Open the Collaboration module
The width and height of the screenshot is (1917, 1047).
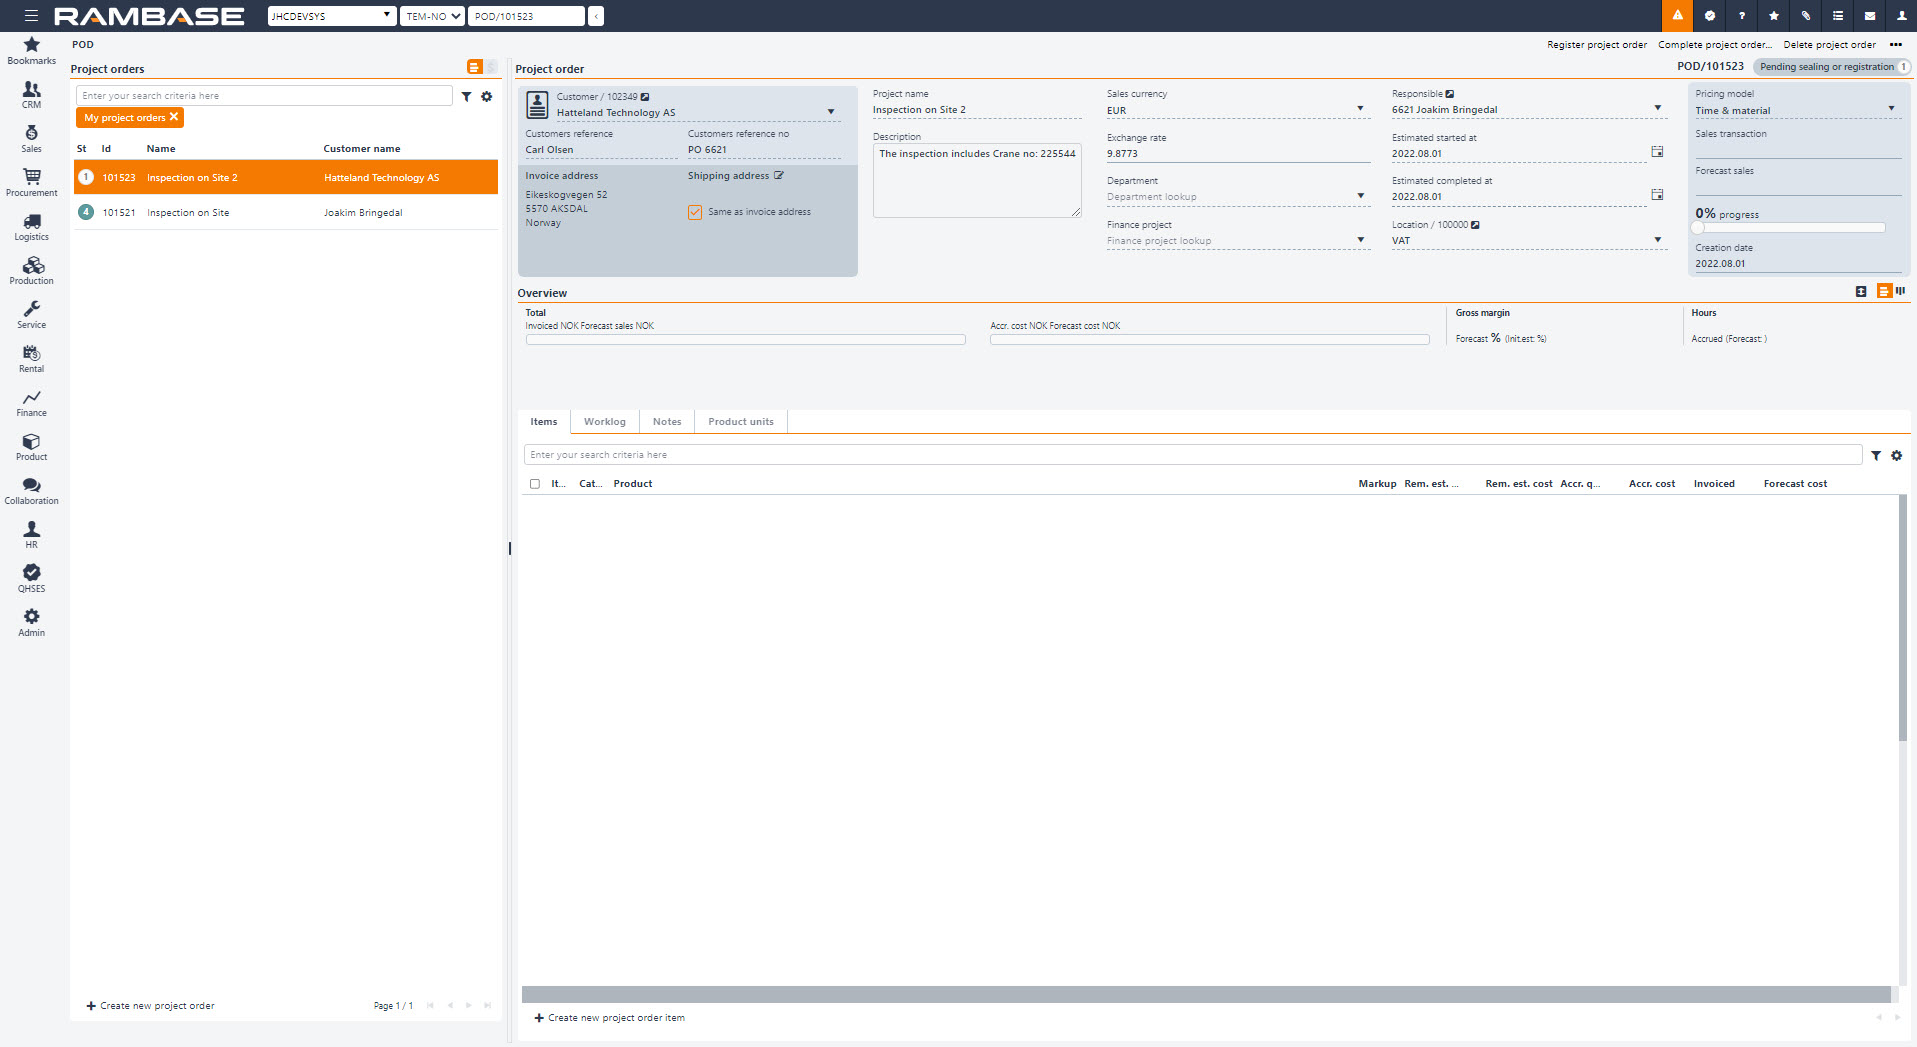[x=32, y=491]
